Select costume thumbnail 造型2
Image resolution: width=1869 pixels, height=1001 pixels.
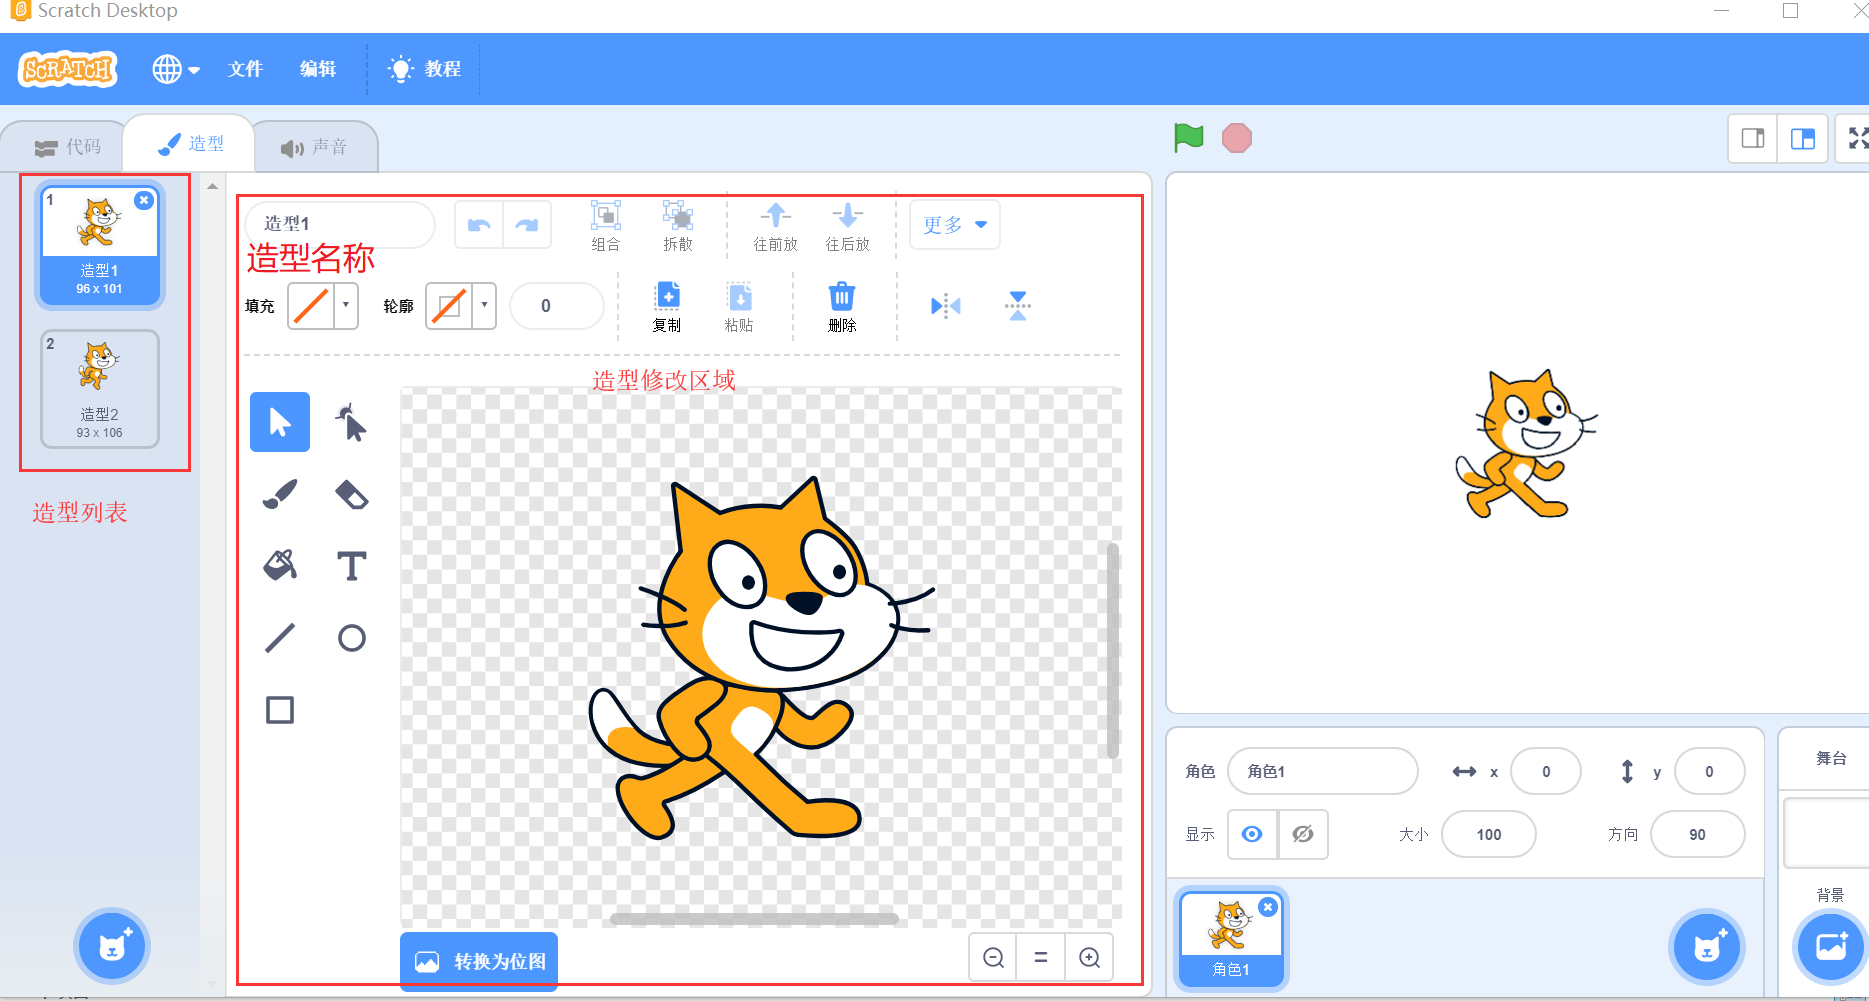[100, 389]
